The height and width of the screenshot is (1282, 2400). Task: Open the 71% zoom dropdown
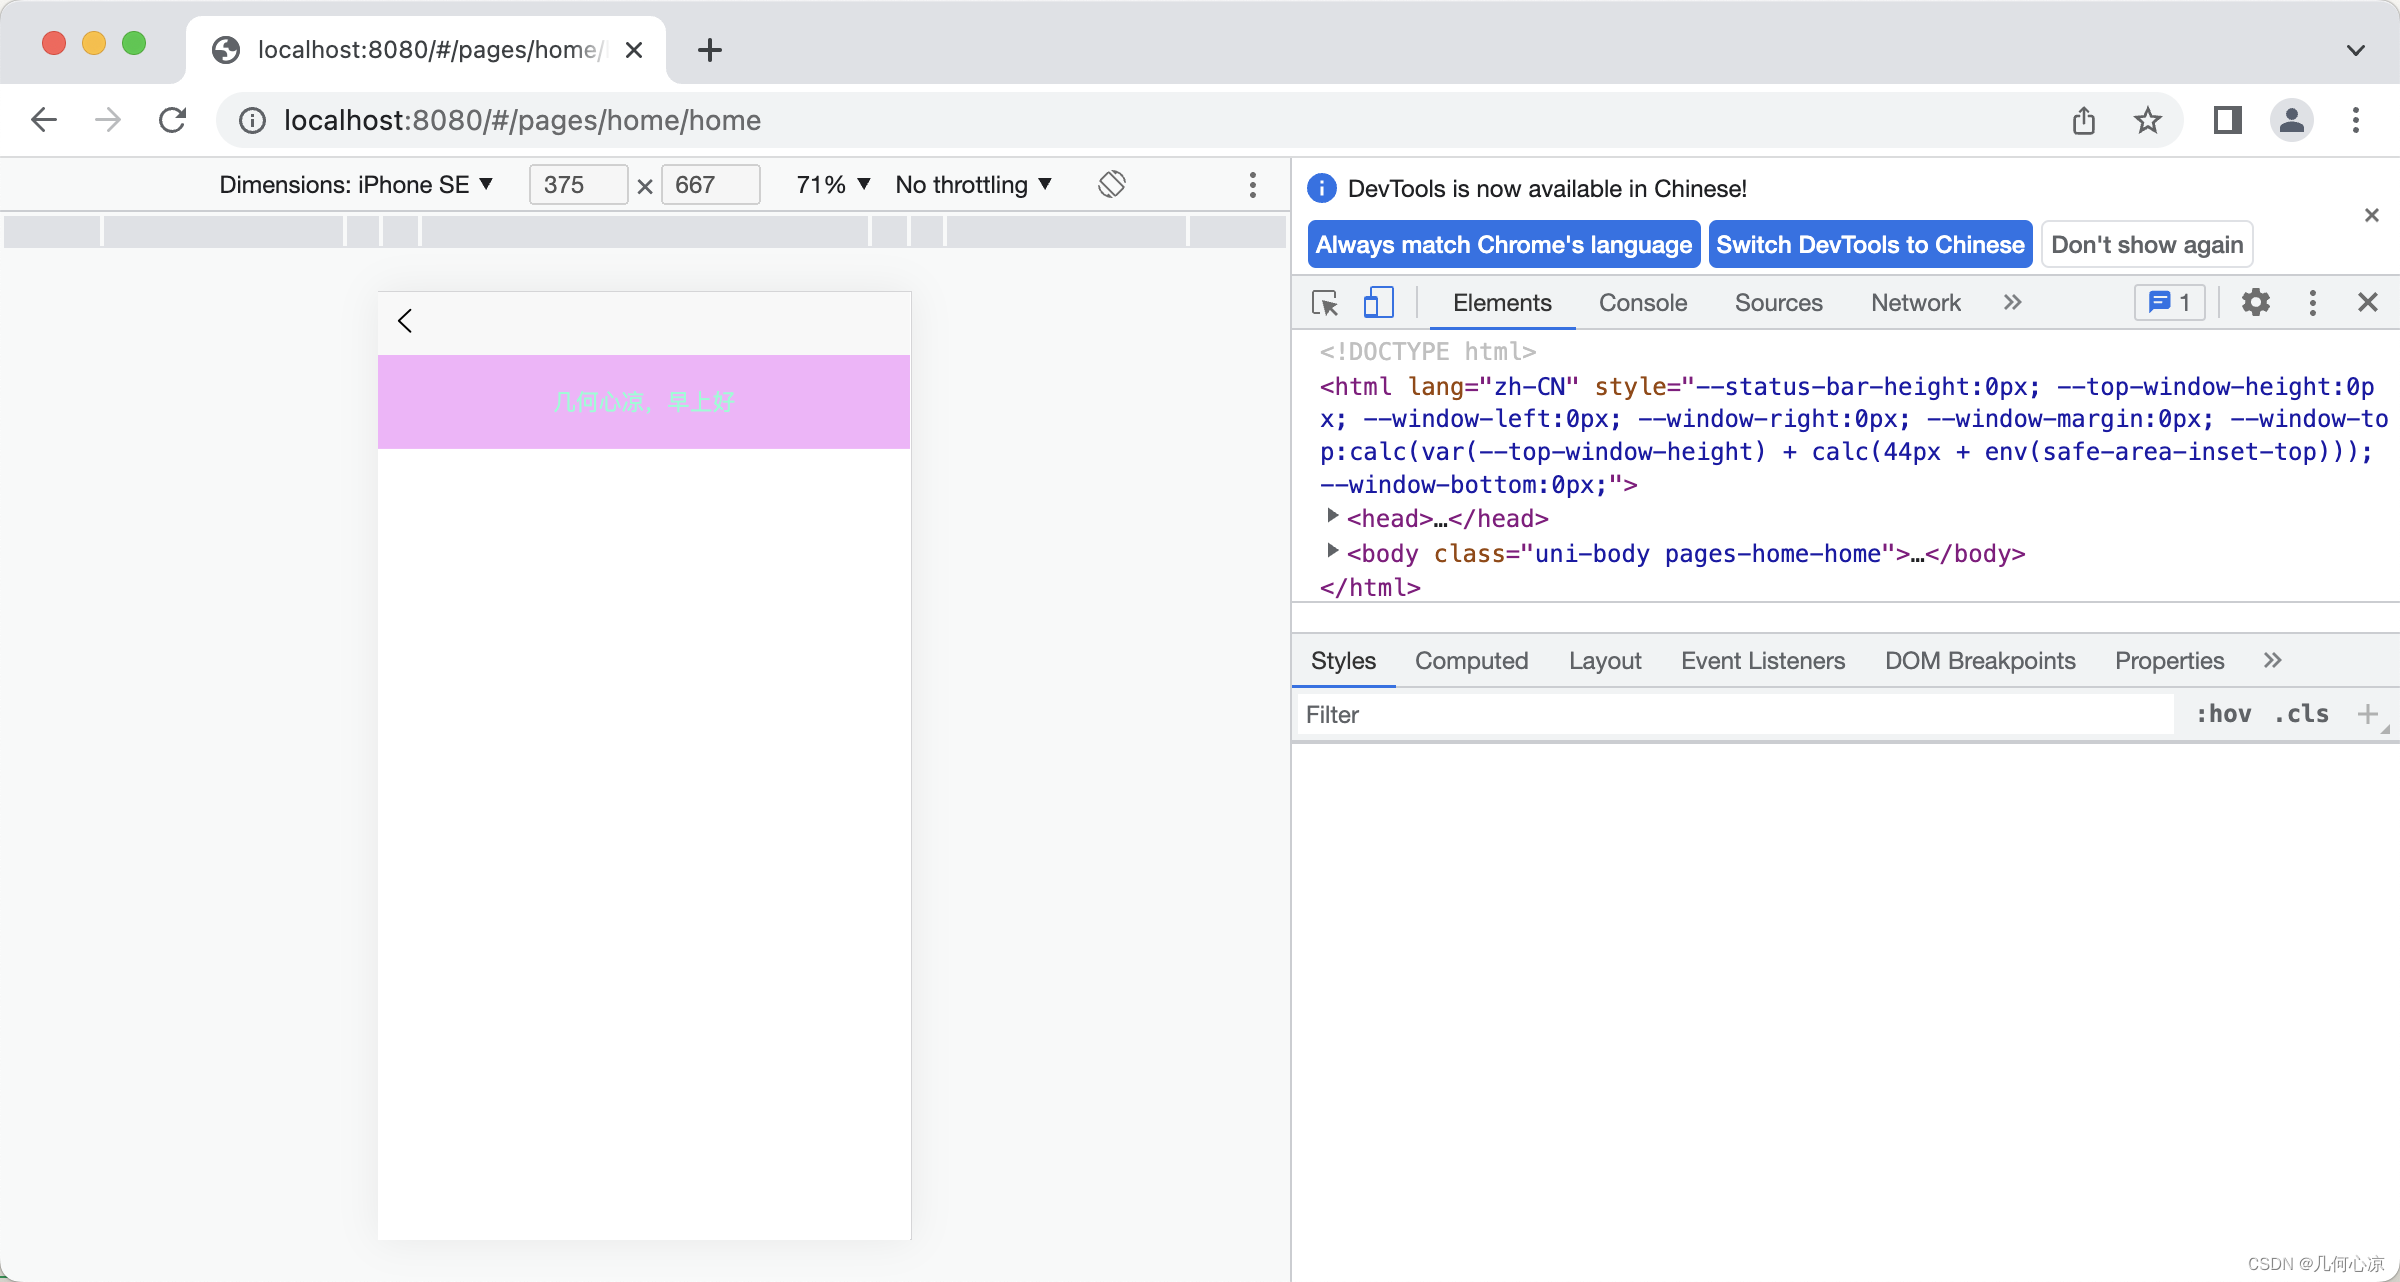pyautogui.click(x=833, y=185)
